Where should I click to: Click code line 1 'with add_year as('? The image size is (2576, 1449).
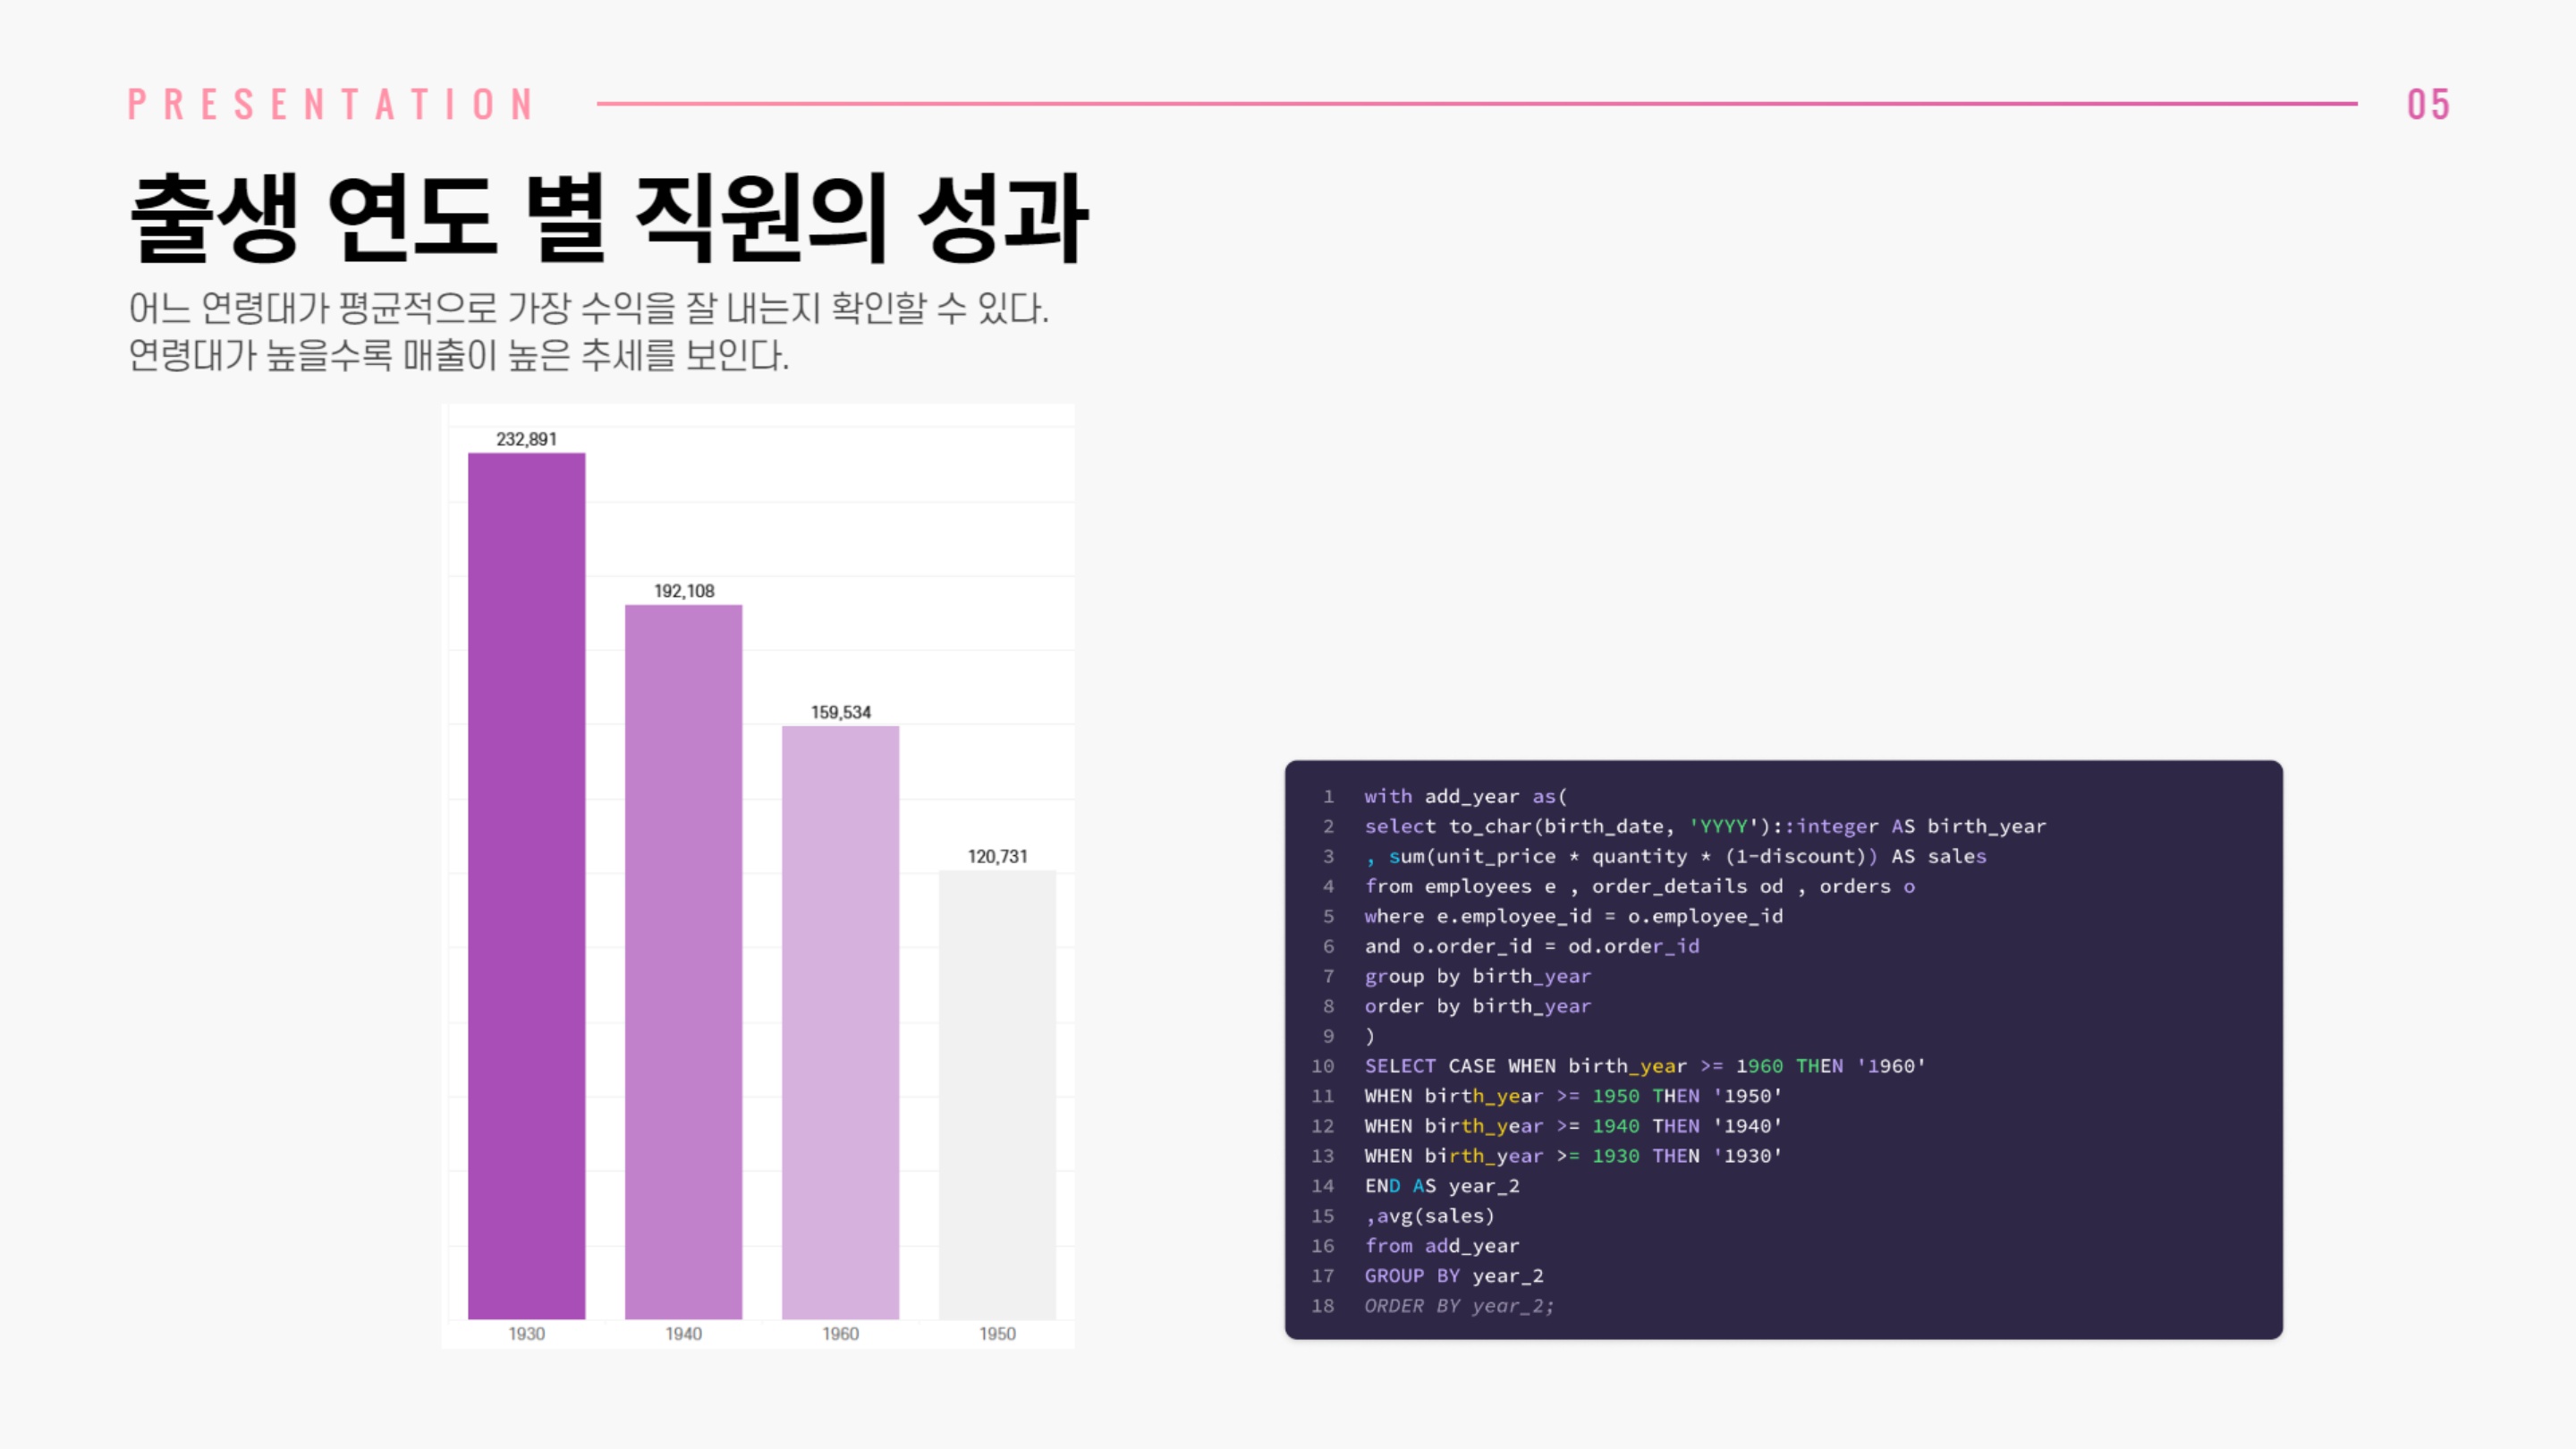[1465, 796]
